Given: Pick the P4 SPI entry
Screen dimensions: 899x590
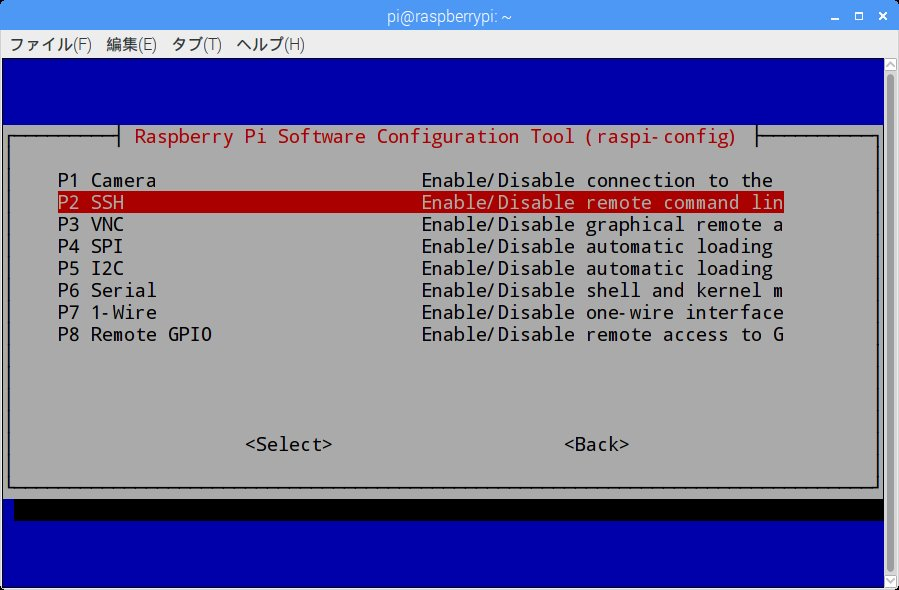Looking at the screenshot, I should (420, 247).
